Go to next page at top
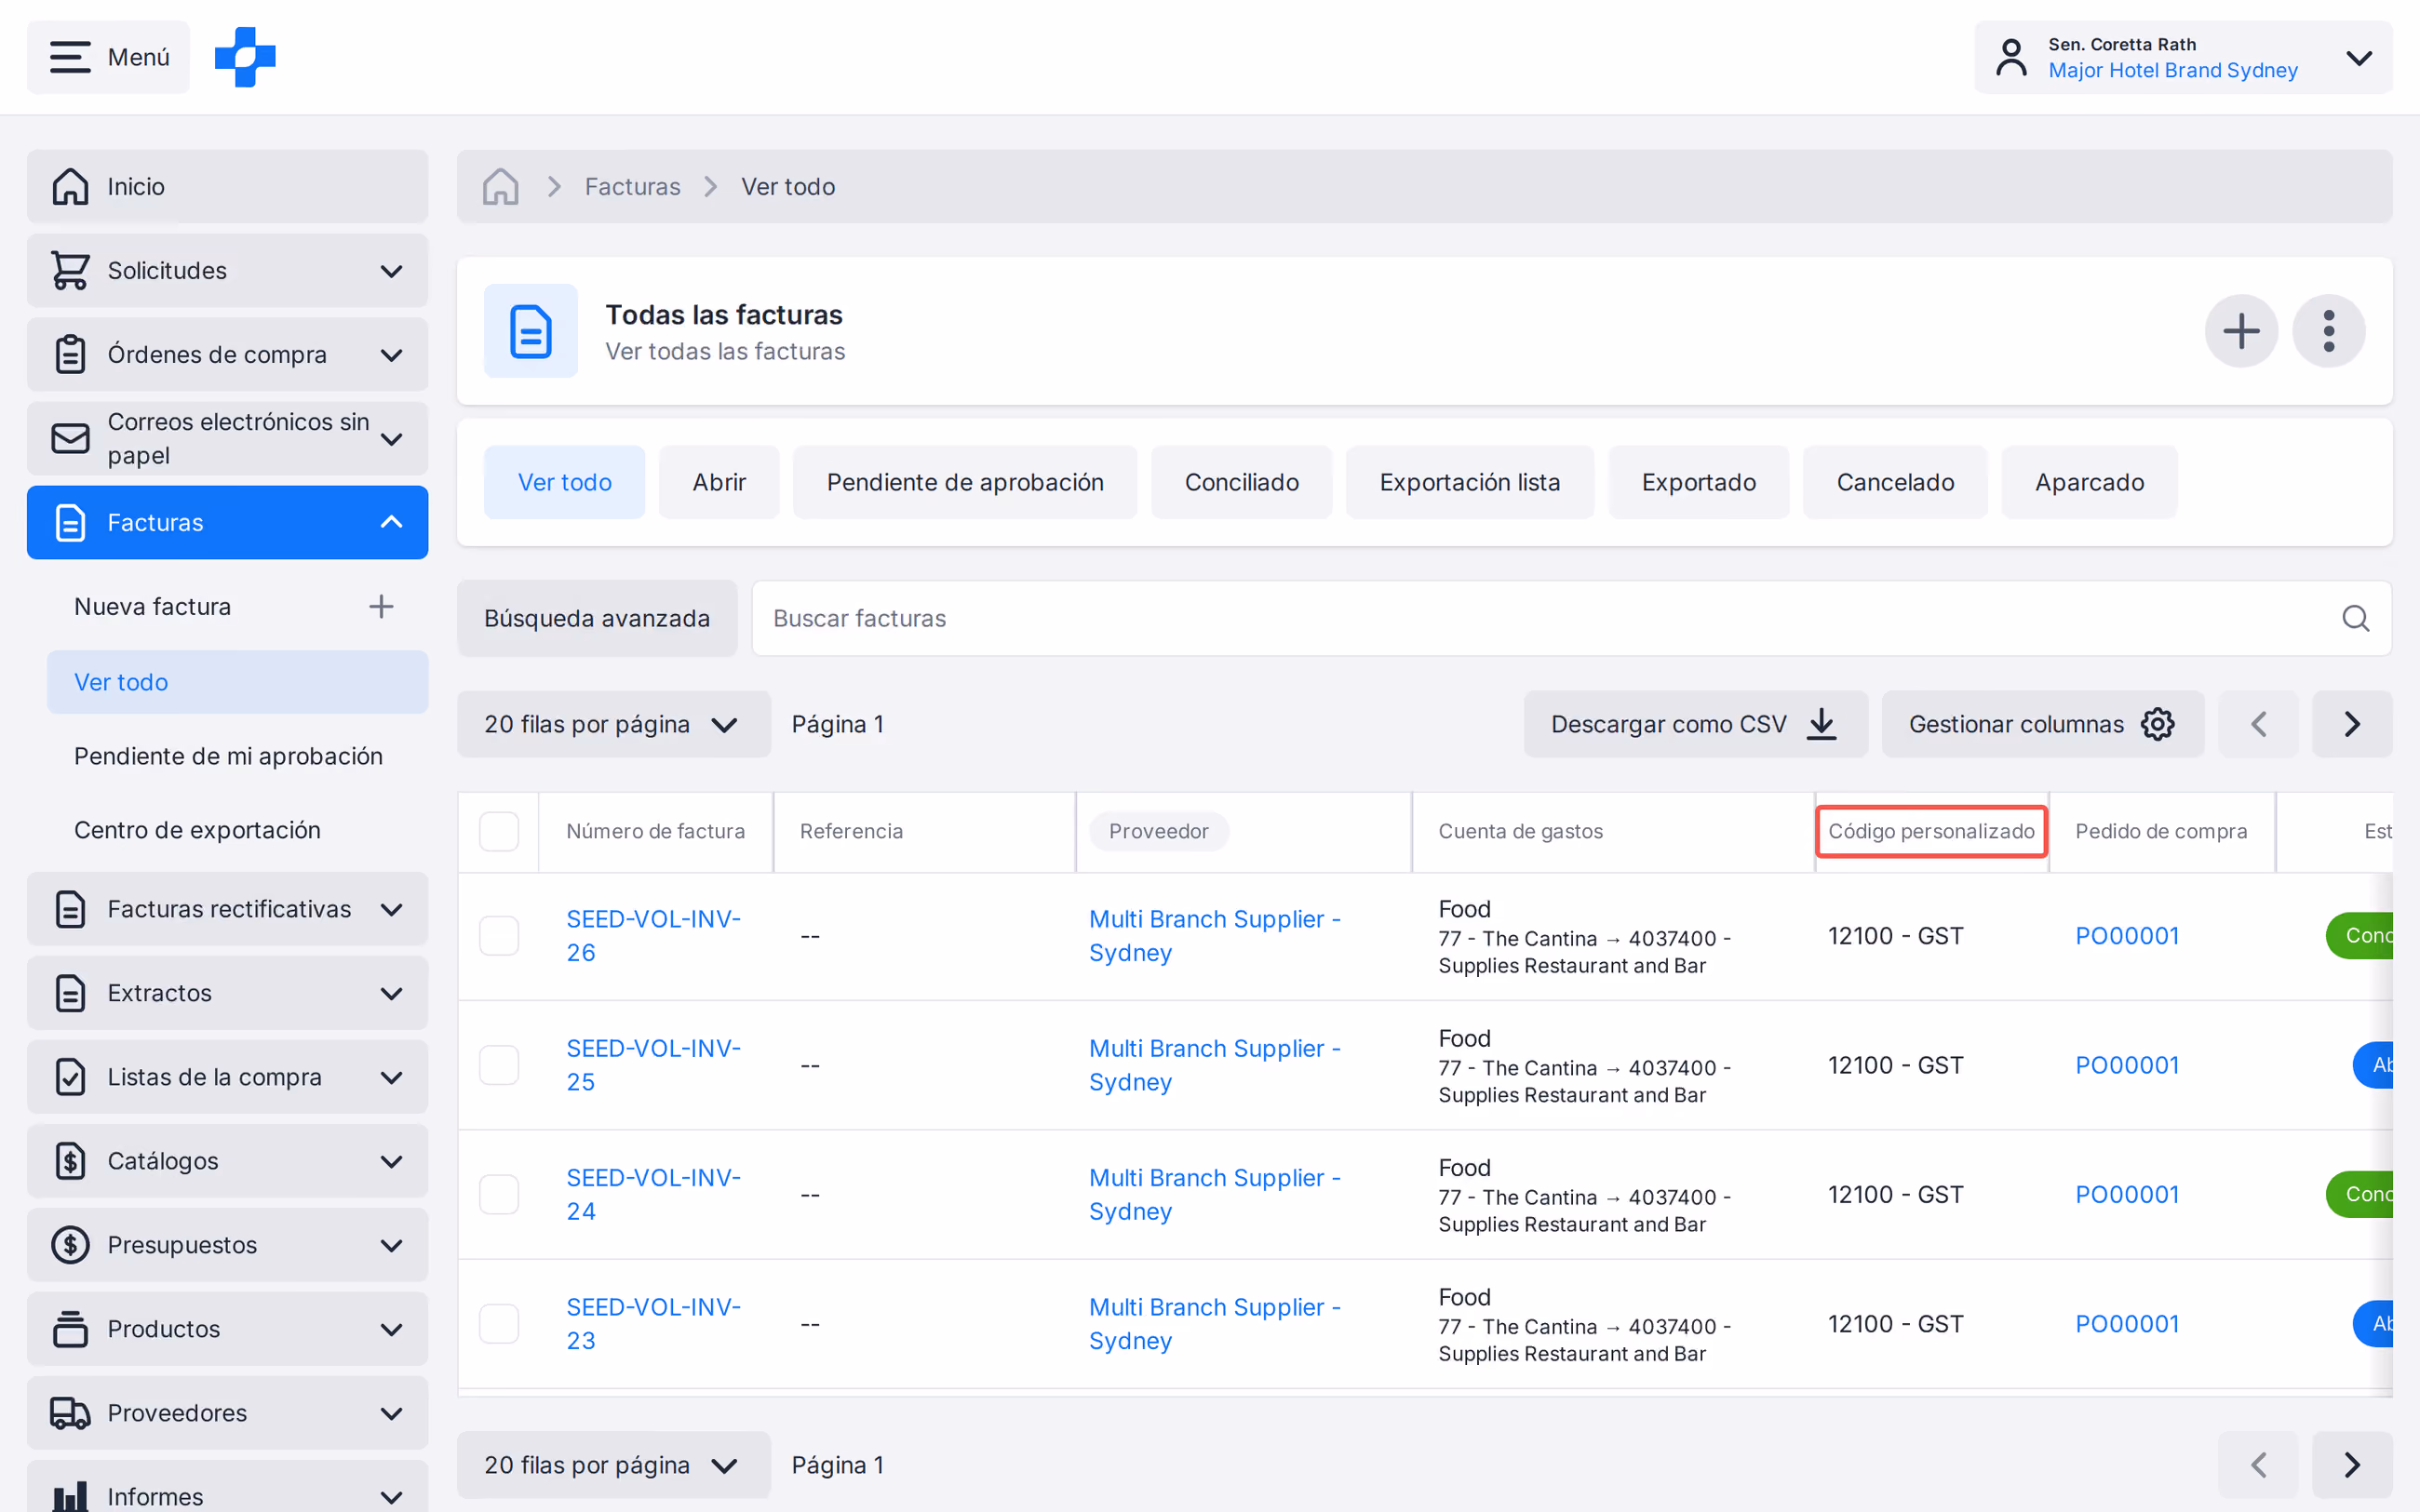The height and width of the screenshot is (1512, 2420). [x=2352, y=724]
